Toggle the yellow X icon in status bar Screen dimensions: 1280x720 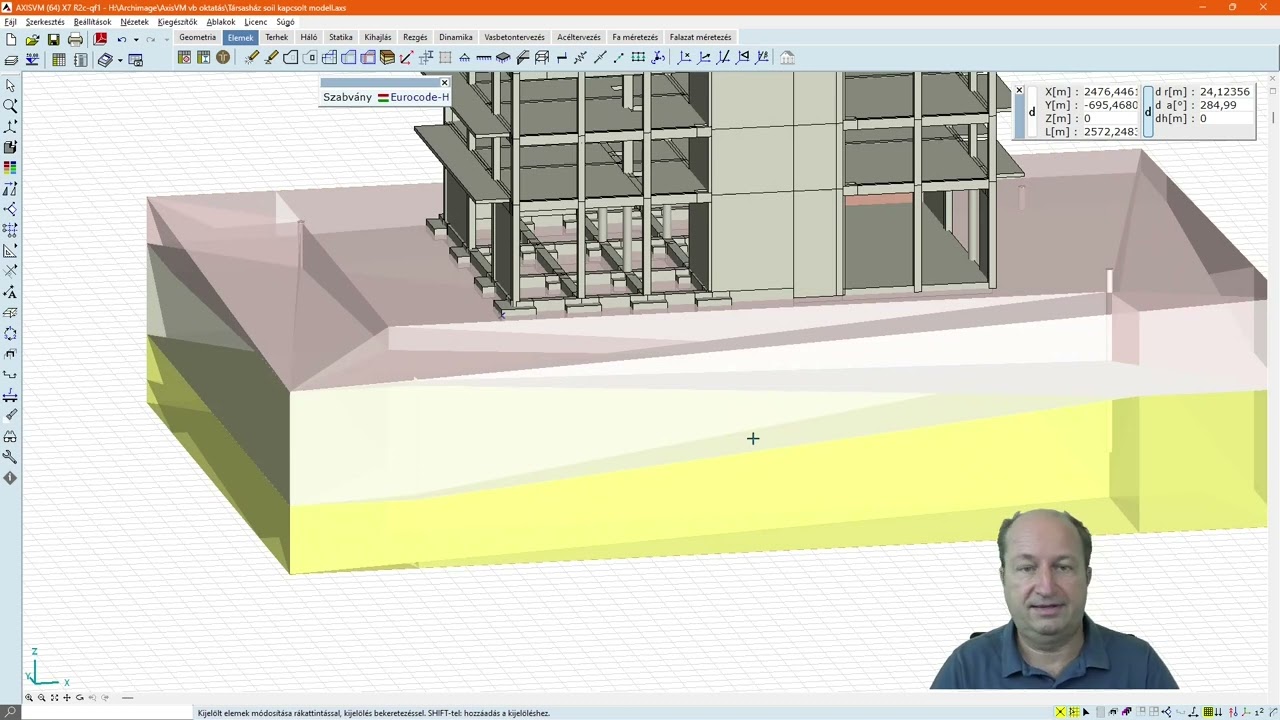coord(1060,713)
